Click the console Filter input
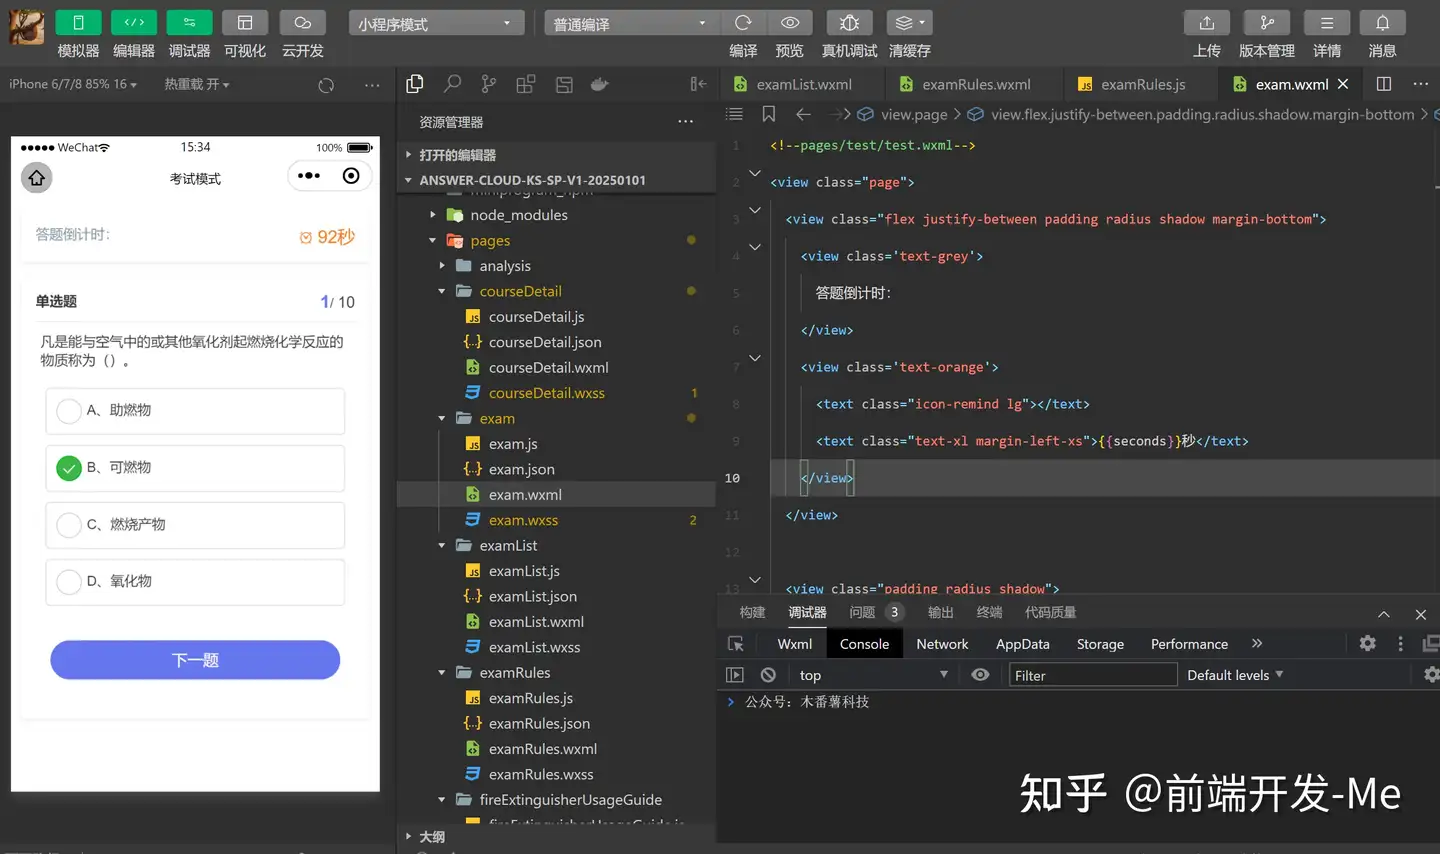 [1093, 675]
